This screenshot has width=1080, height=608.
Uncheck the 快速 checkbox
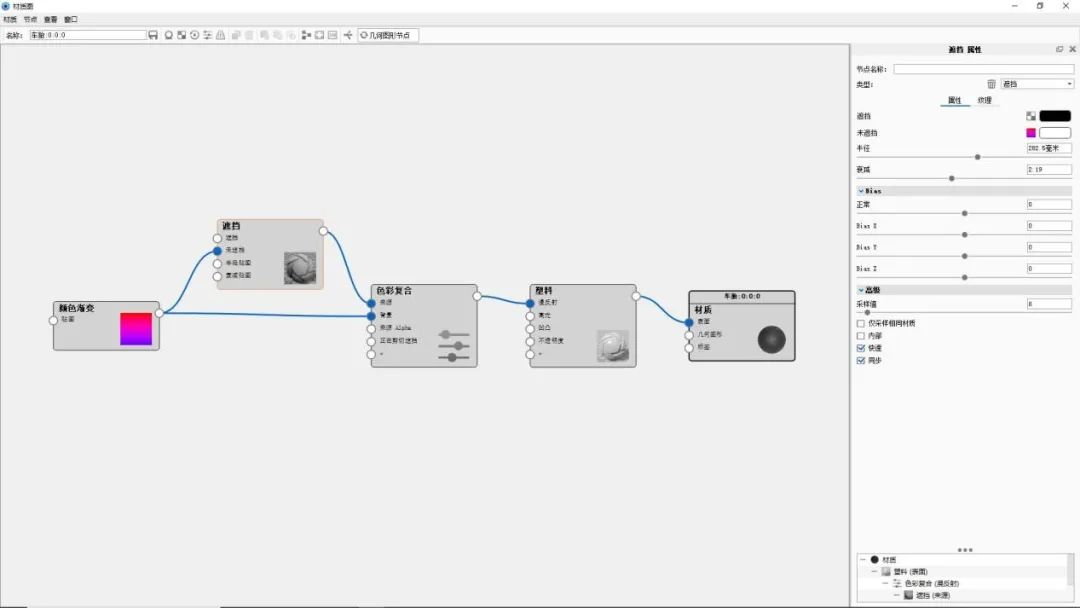point(861,348)
